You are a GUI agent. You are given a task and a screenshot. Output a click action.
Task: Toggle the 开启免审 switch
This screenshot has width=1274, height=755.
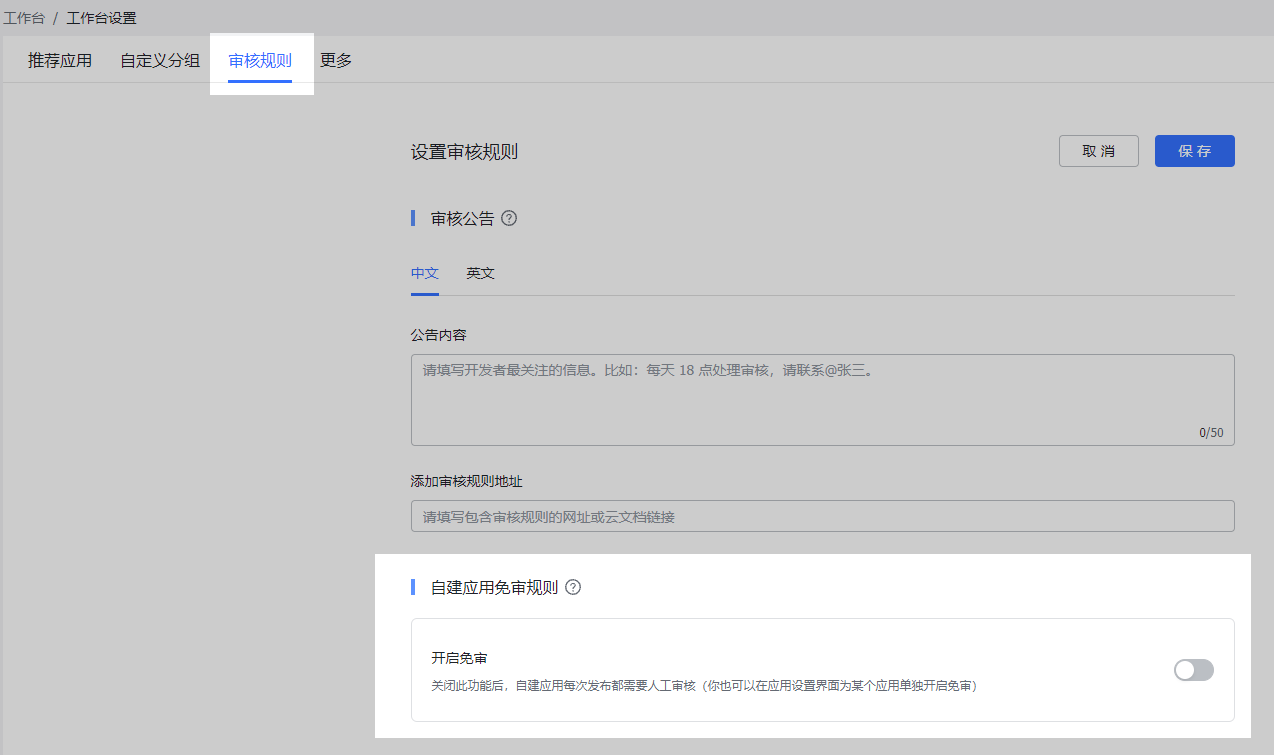pyautogui.click(x=1194, y=670)
